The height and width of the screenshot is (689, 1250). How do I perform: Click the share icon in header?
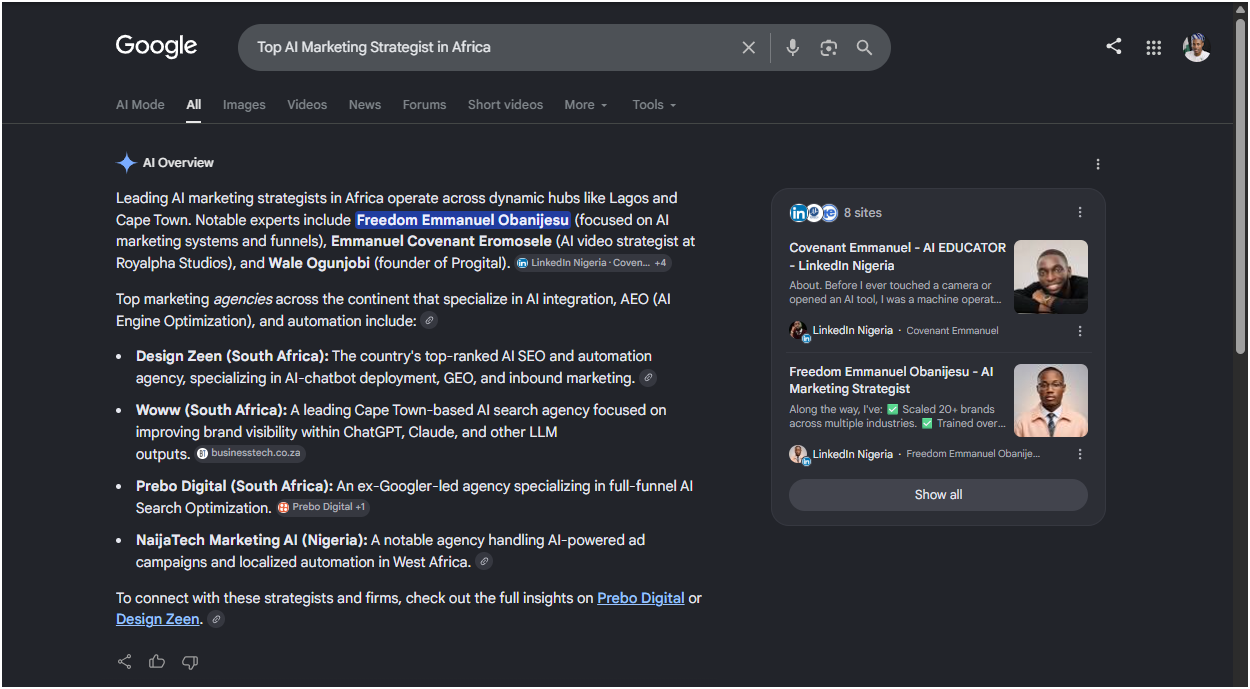point(1113,46)
